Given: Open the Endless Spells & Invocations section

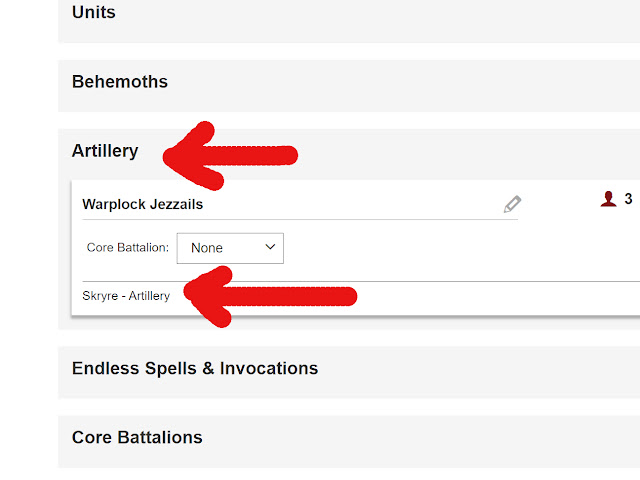Looking at the screenshot, I should [x=194, y=368].
